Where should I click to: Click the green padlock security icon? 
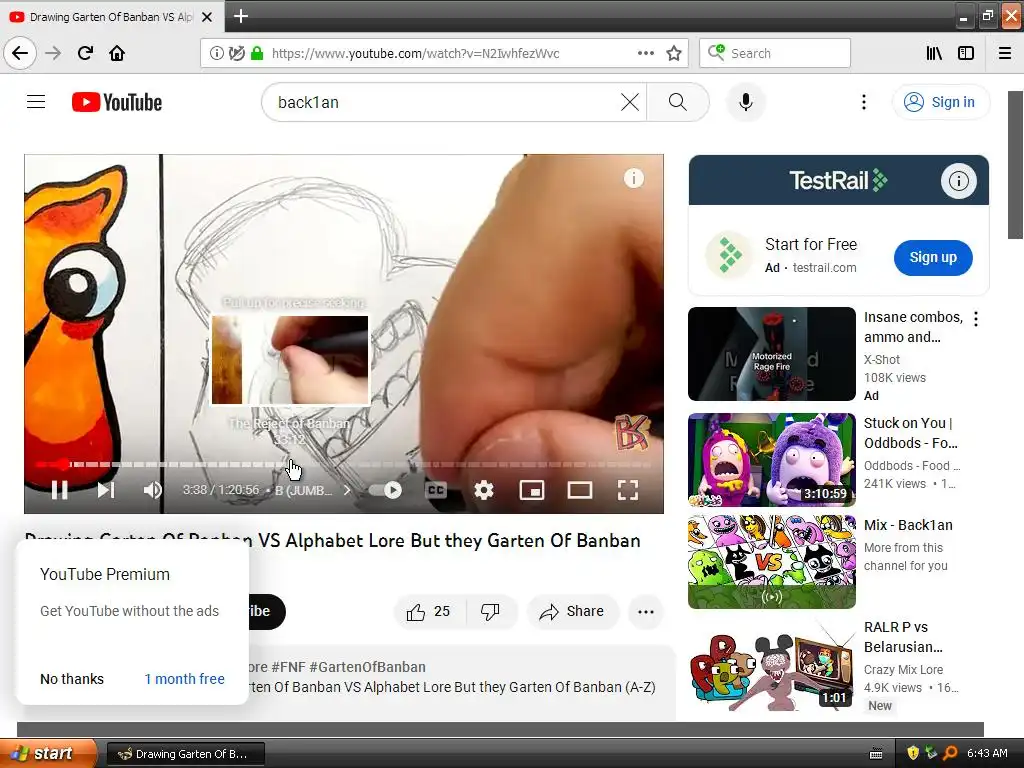click(x=257, y=53)
